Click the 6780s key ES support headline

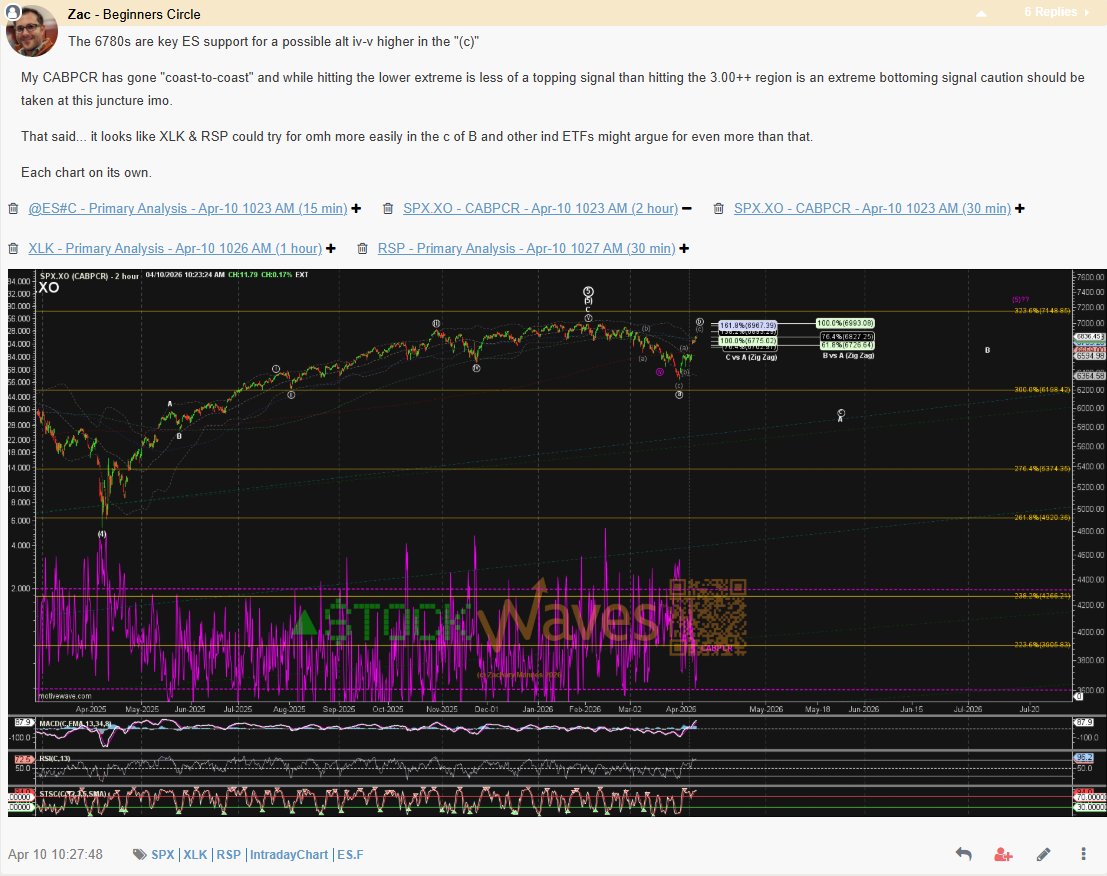[x=274, y=42]
